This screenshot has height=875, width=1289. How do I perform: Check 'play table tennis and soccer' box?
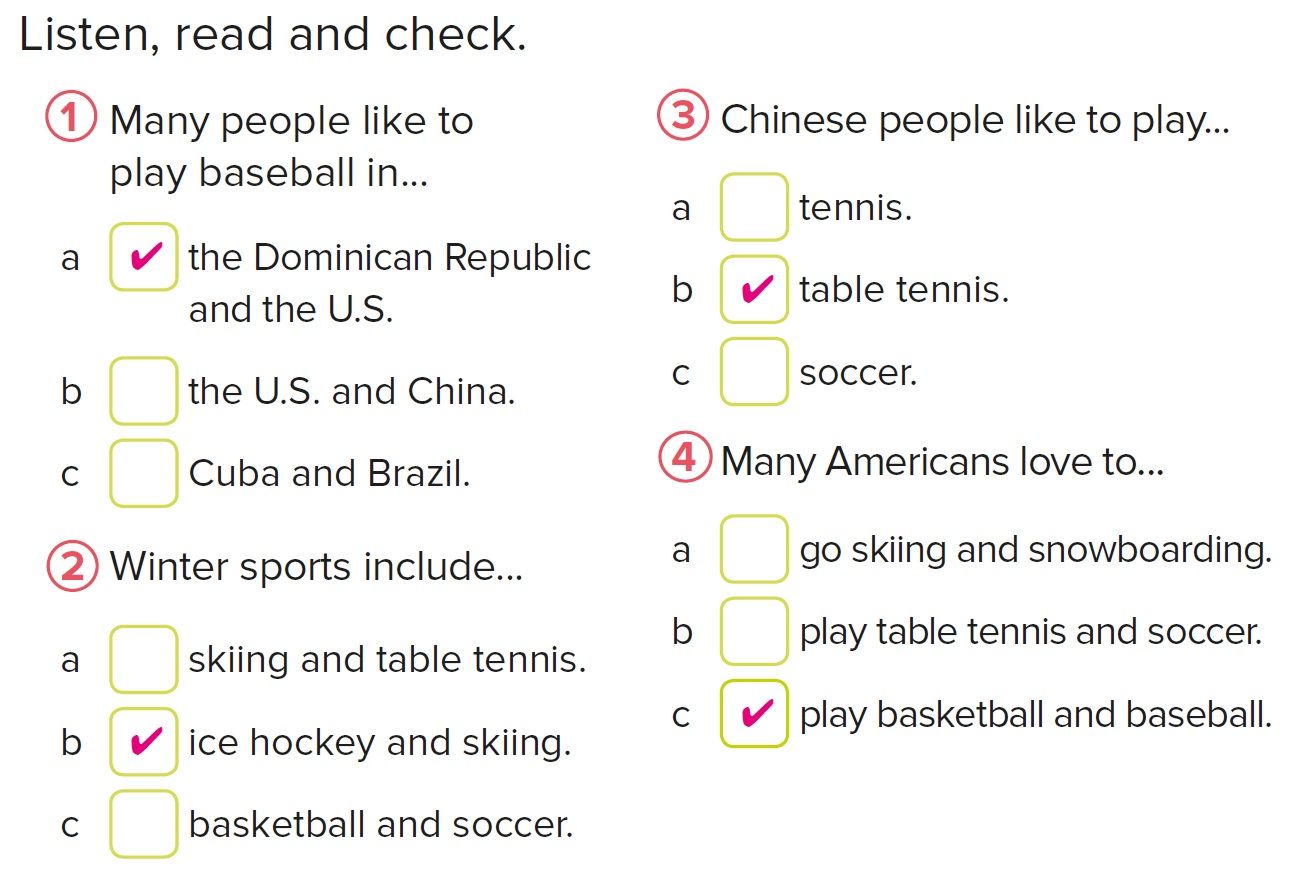coord(754,631)
